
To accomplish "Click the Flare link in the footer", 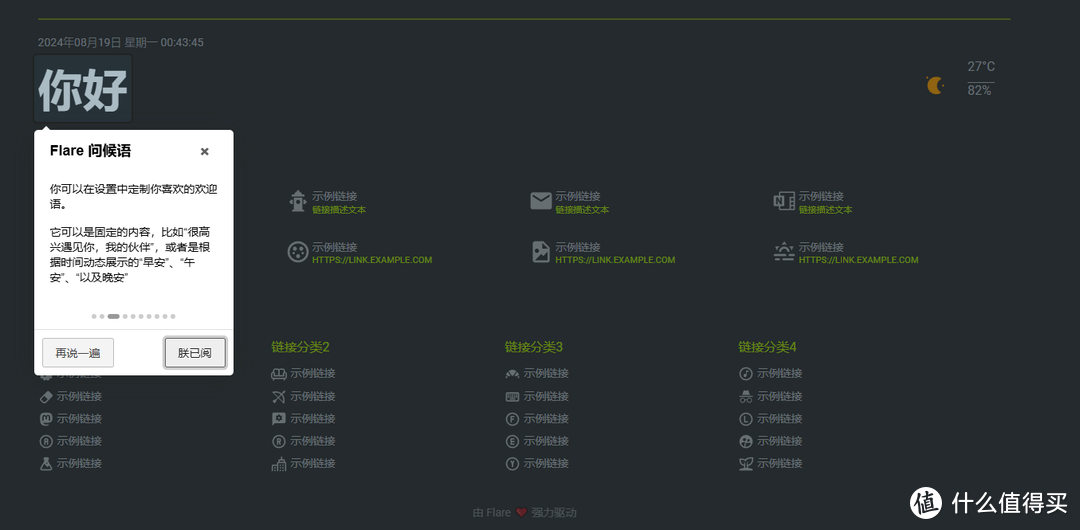I will pyautogui.click(x=498, y=513).
